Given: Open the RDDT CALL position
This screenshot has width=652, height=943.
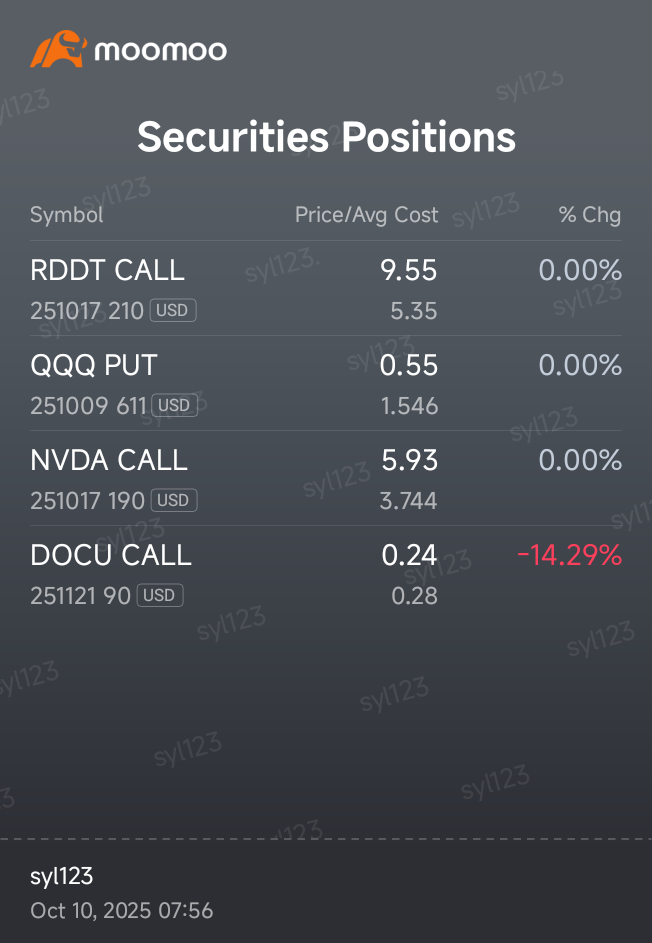Looking at the screenshot, I should pos(326,289).
